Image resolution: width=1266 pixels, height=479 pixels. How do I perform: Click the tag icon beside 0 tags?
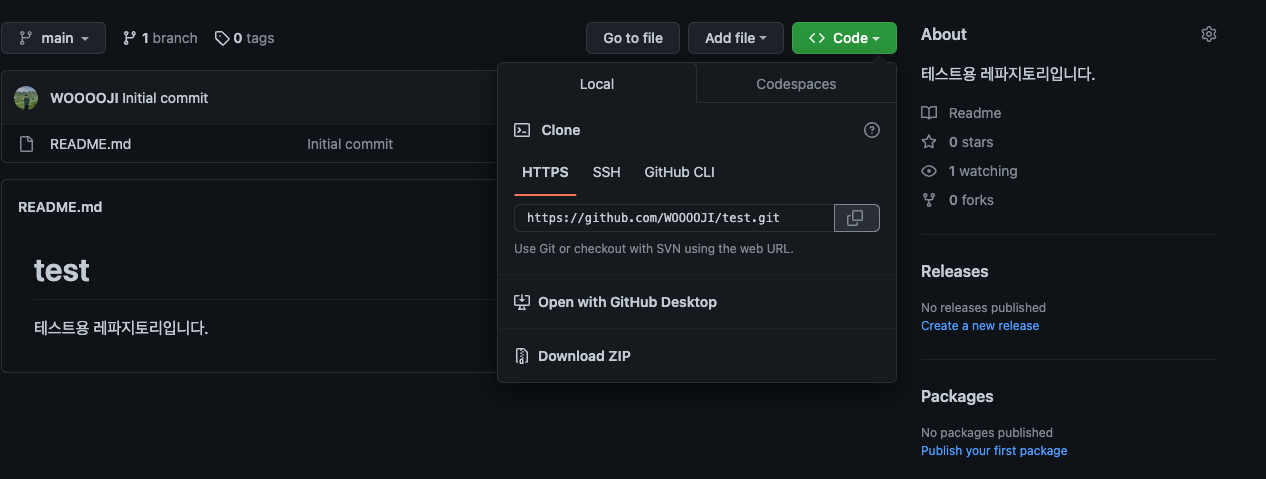click(x=221, y=38)
